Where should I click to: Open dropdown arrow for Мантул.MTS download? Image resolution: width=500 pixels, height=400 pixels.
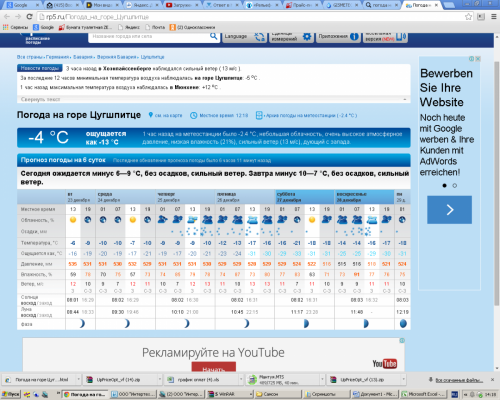click(x=322, y=379)
